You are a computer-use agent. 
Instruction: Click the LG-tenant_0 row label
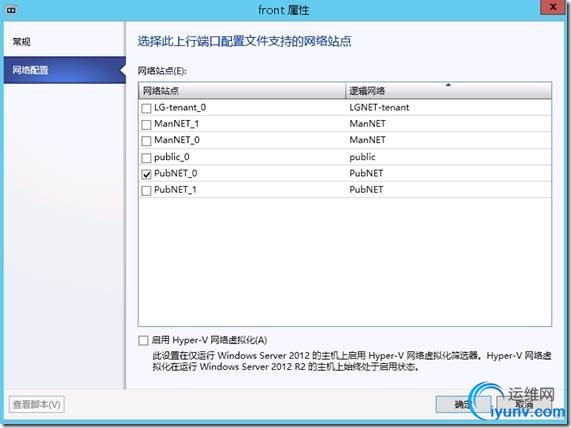tap(180, 107)
